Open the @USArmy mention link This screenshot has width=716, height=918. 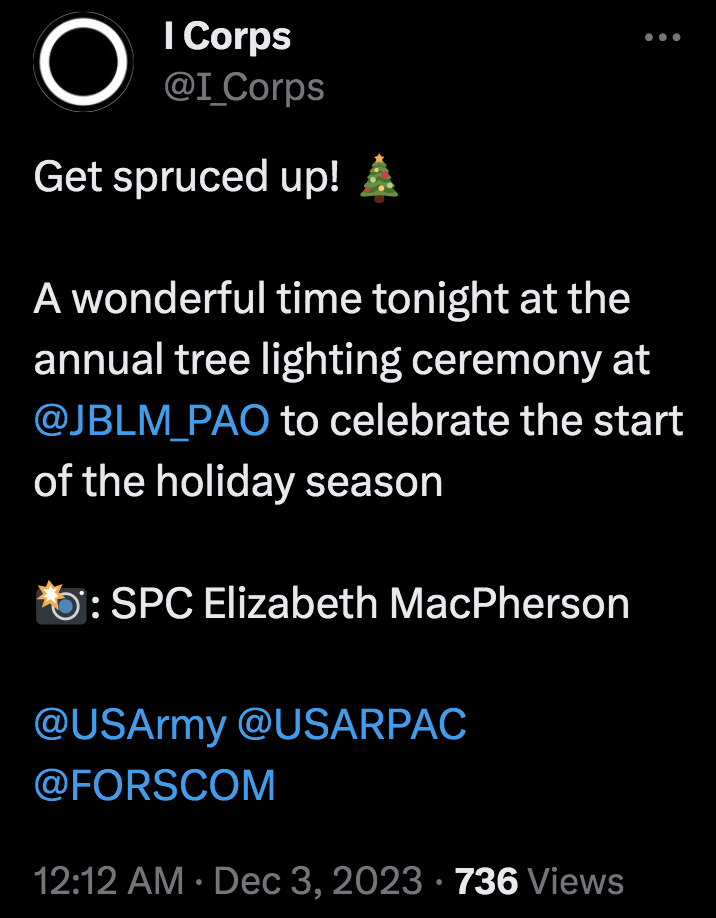[x=130, y=725]
